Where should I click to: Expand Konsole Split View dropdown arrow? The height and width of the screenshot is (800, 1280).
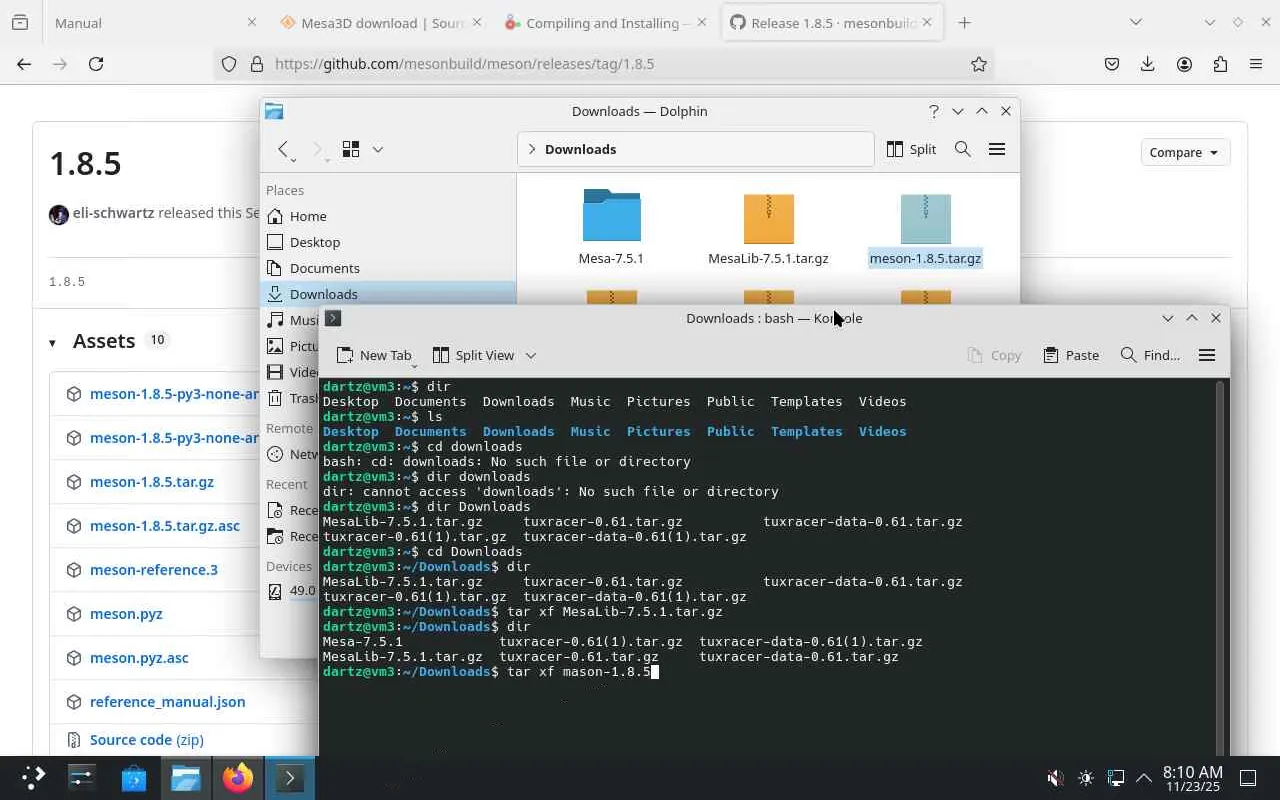531,355
